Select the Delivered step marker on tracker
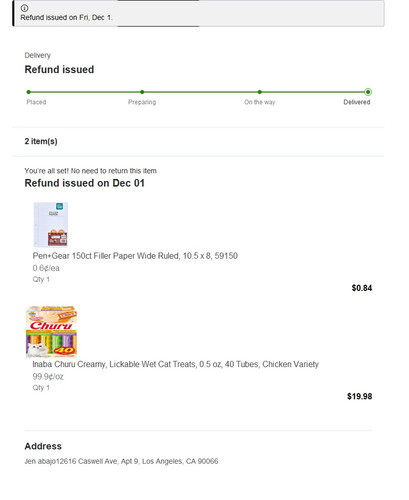The image size is (409, 500). pyautogui.click(x=368, y=92)
